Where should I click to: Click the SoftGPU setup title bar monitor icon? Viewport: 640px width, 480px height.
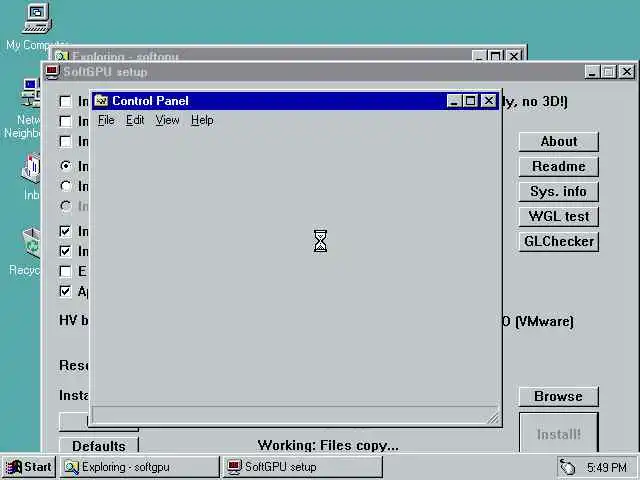coord(52,72)
